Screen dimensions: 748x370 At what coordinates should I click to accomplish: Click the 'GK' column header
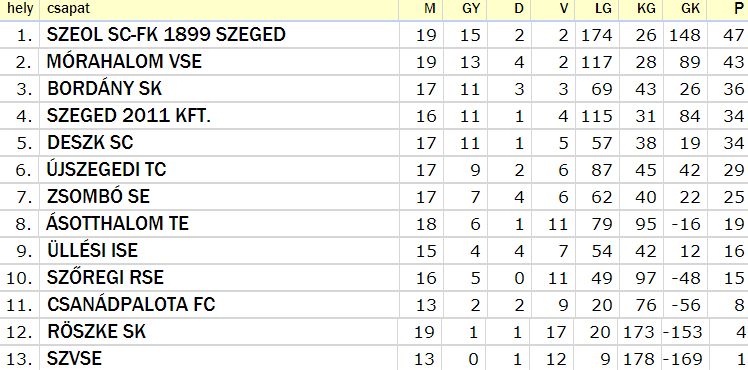pos(691,10)
